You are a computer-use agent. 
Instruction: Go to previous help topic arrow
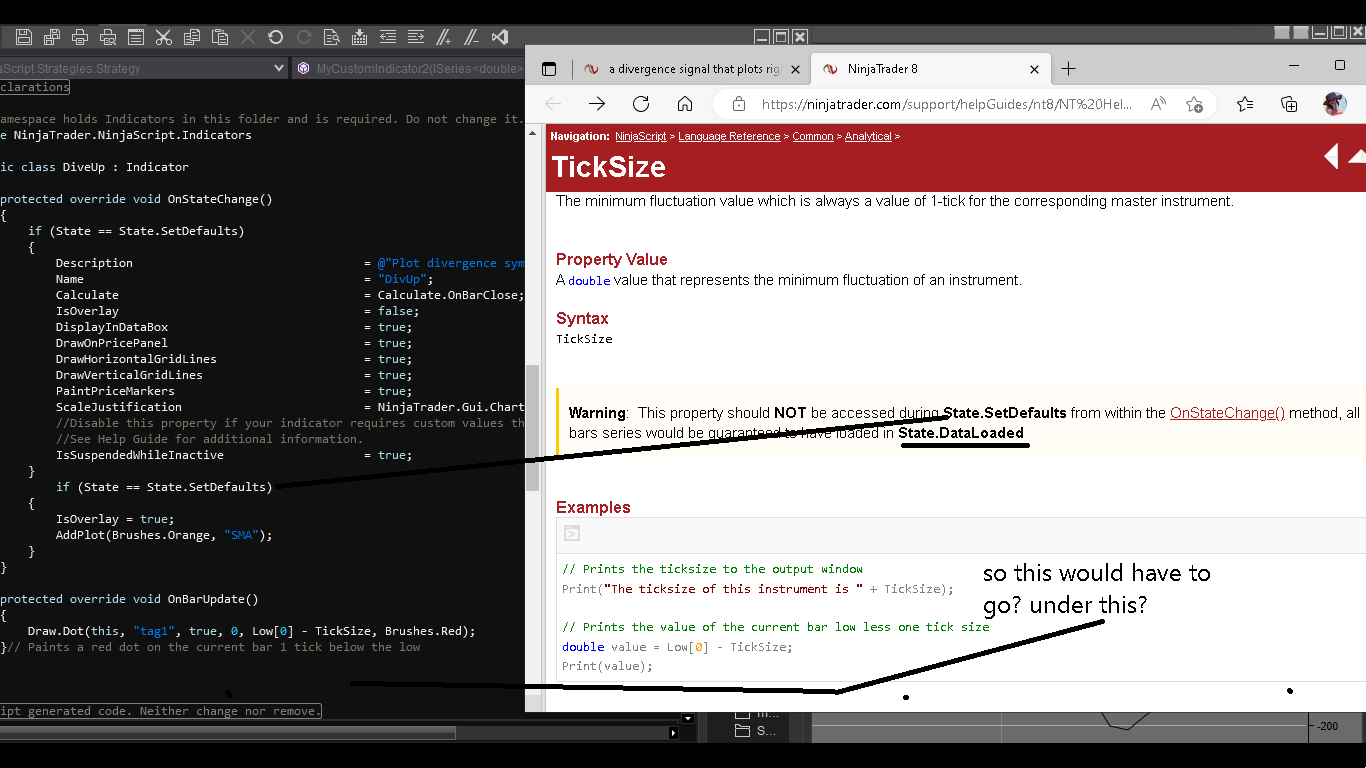tap(1331, 156)
